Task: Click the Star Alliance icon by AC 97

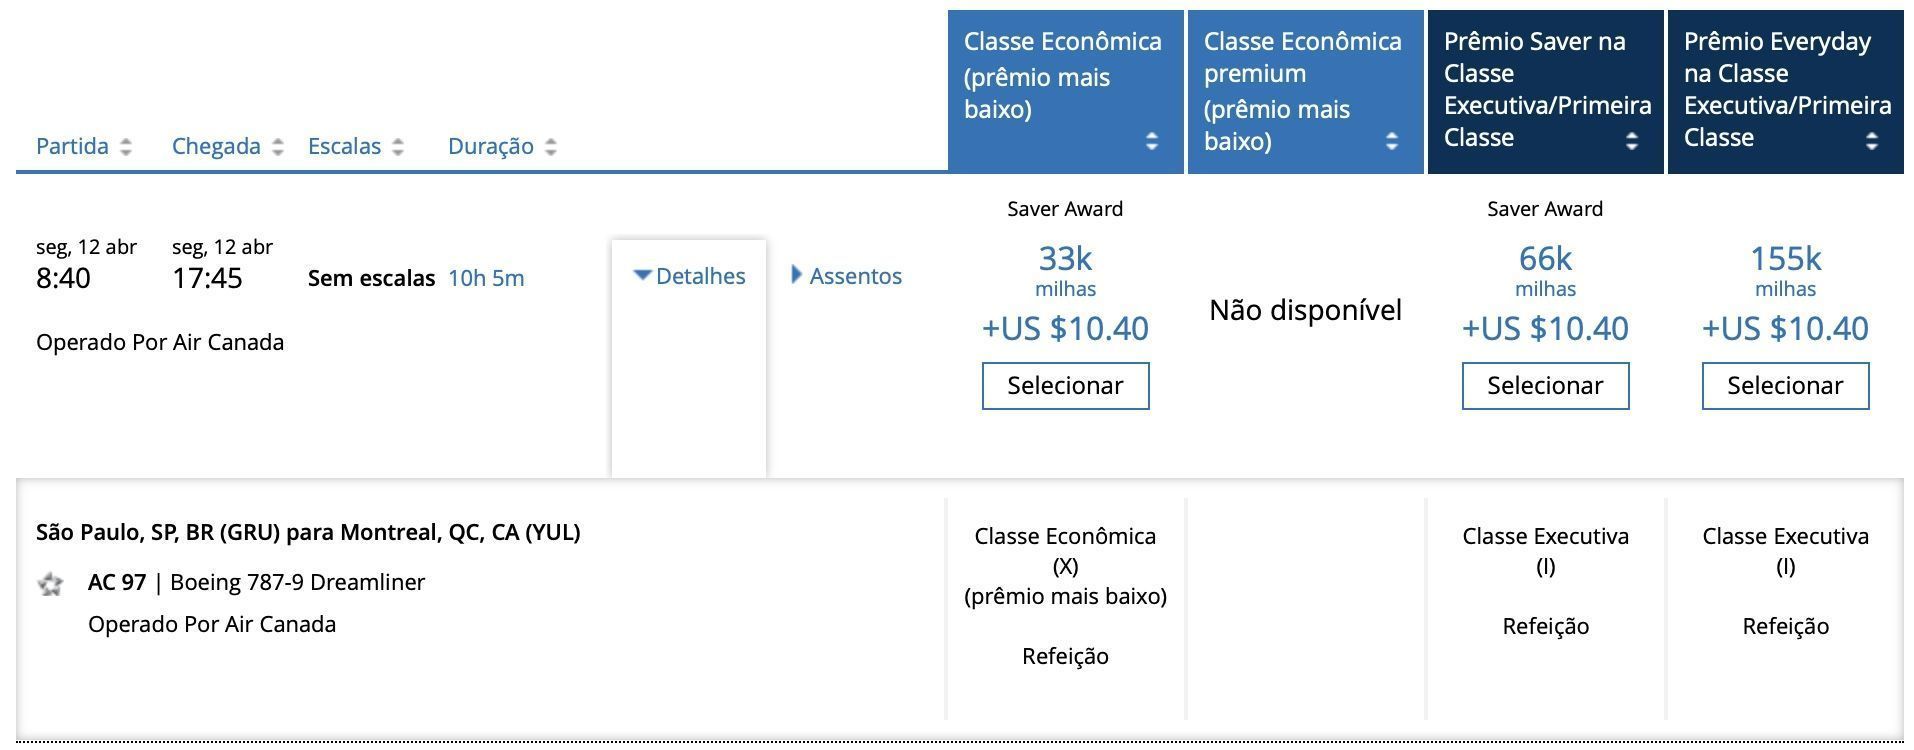Action: point(50,584)
